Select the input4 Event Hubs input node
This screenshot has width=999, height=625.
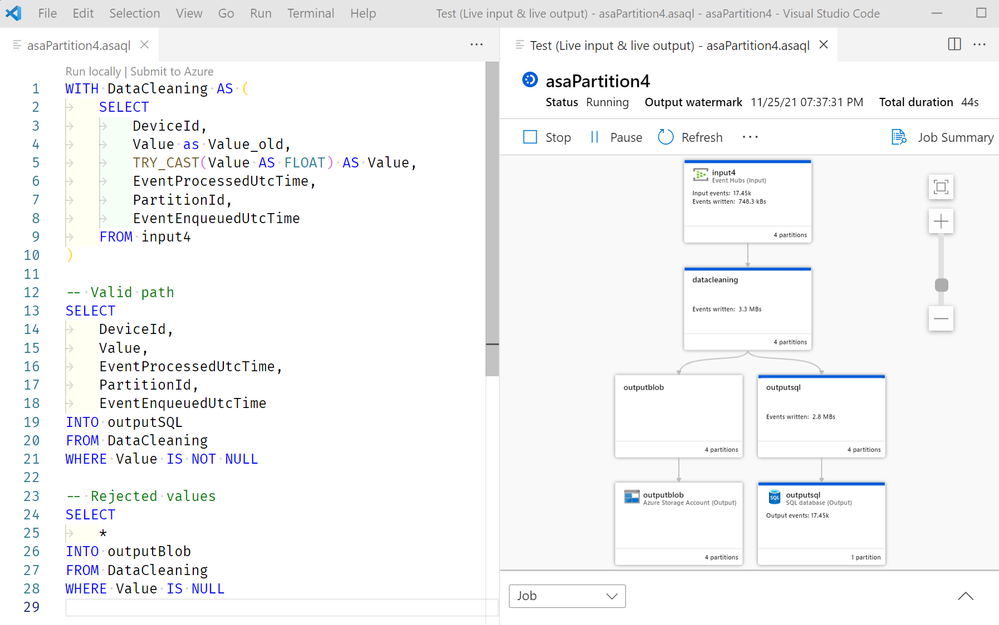747,201
